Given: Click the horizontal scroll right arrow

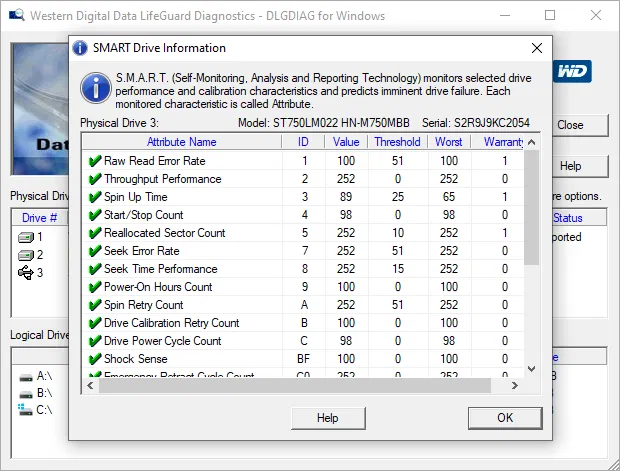Looking at the screenshot, I should tap(514, 386).
